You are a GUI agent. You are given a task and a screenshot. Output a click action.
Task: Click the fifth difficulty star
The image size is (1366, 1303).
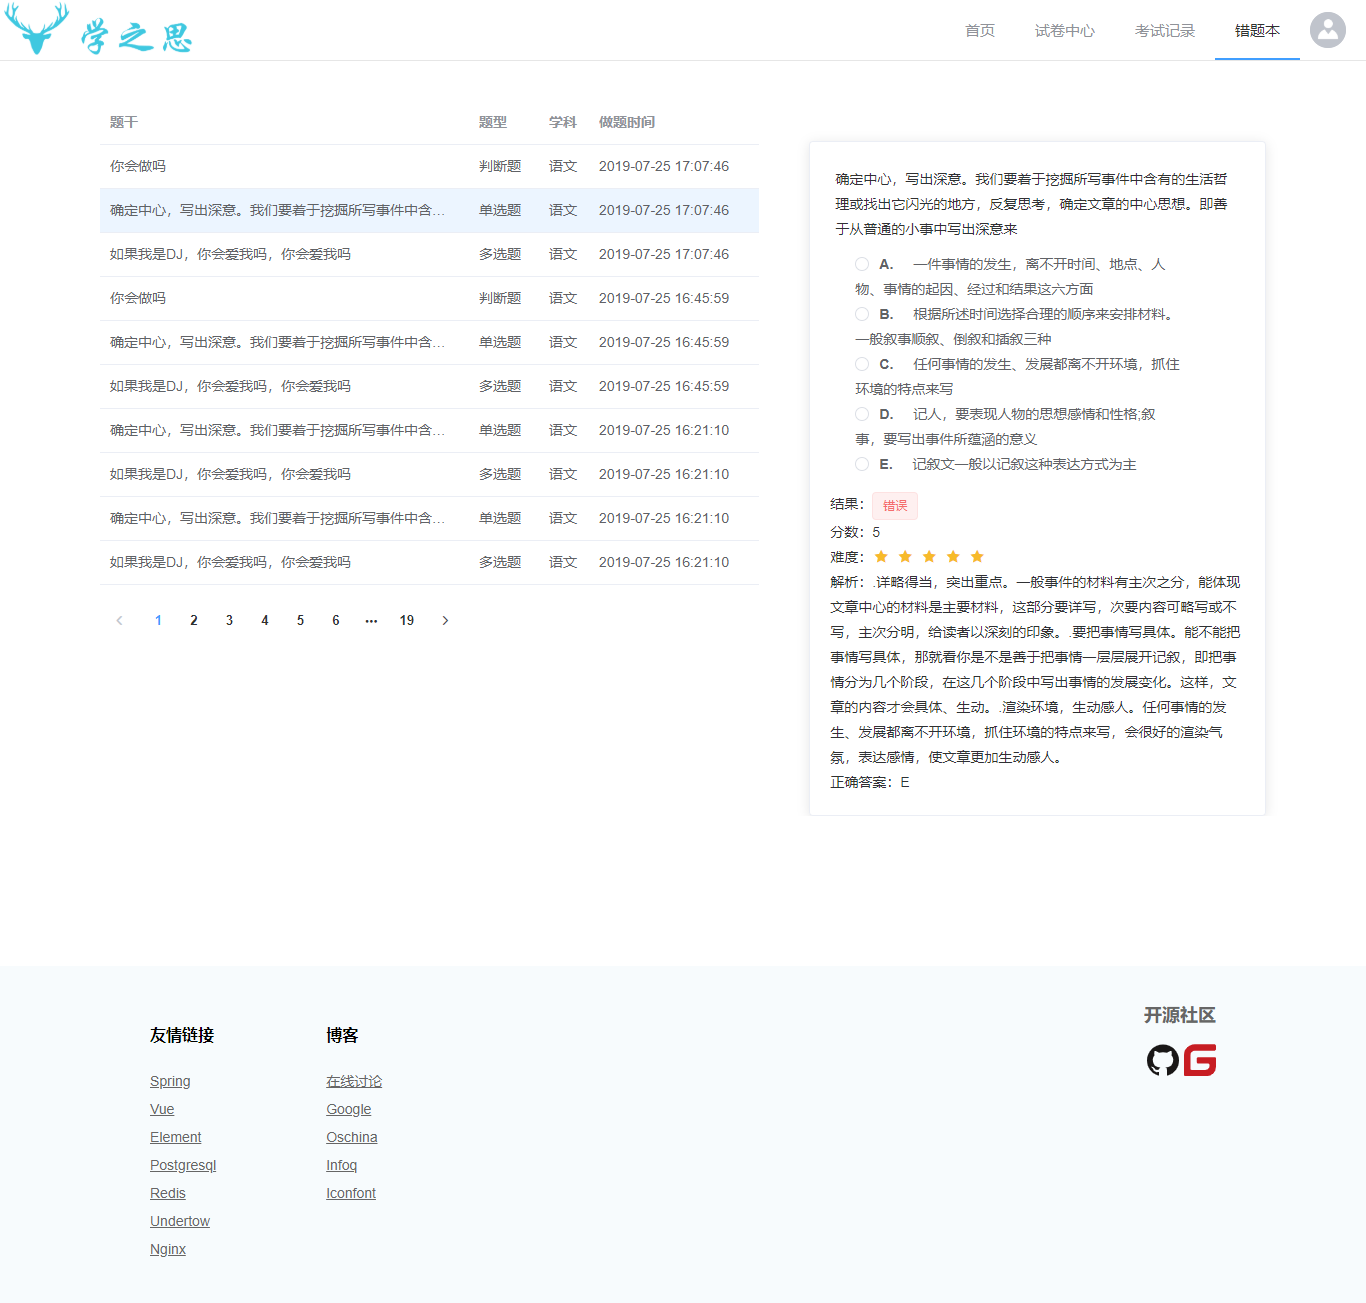[977, 557]
